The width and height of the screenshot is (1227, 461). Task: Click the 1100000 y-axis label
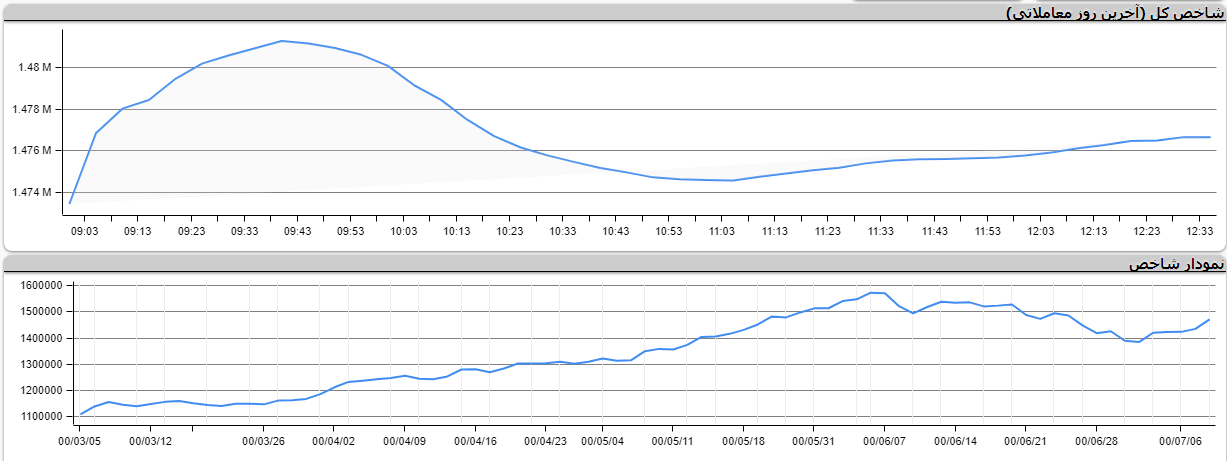coord(40,417)
